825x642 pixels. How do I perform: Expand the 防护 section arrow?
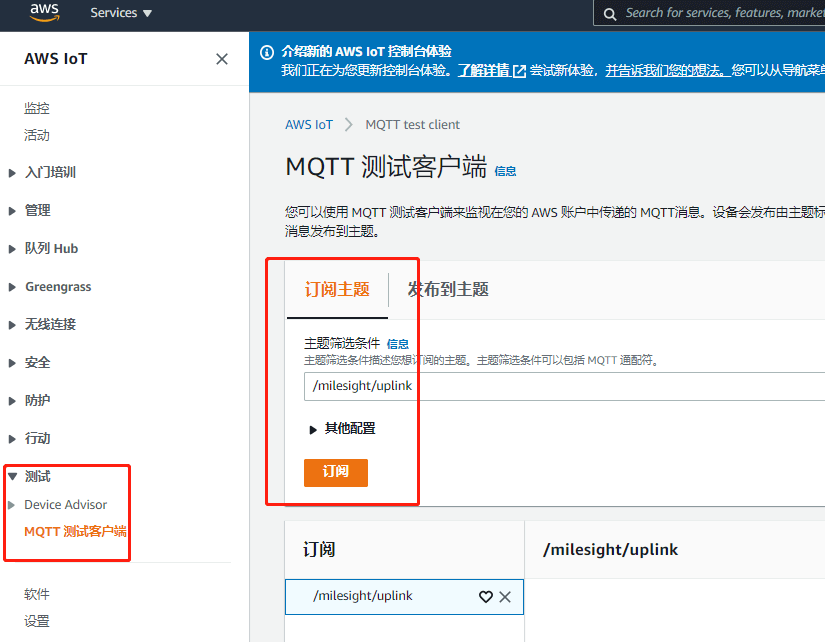12,401
